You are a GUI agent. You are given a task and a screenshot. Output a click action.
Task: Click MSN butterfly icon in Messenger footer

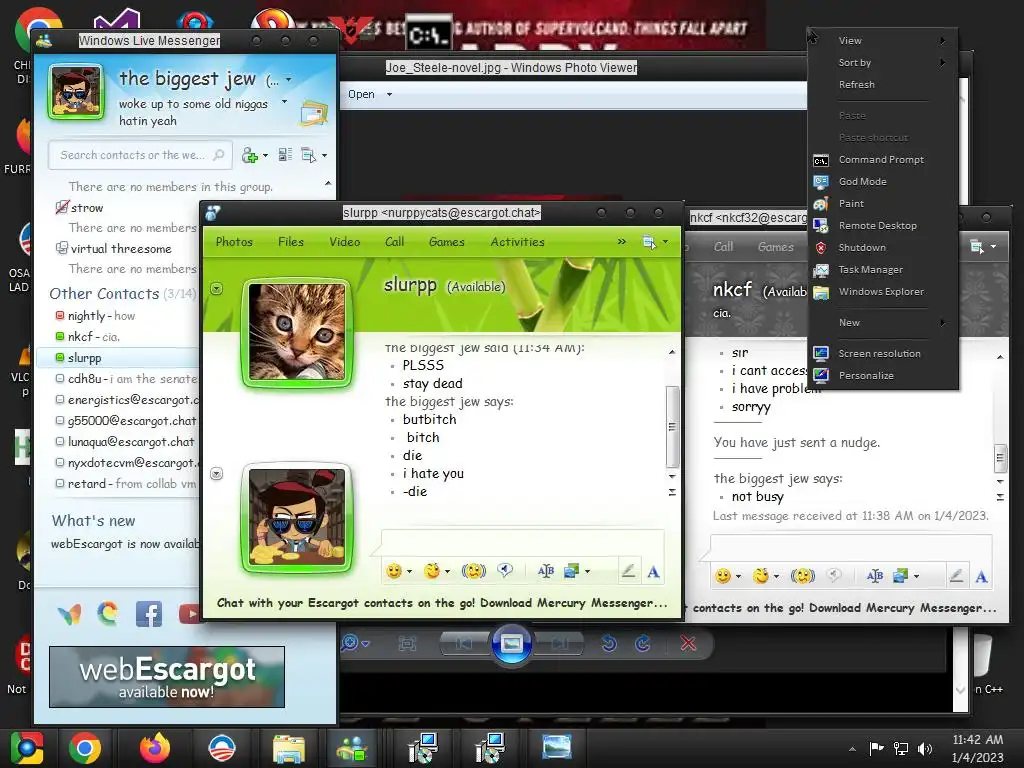pyautogui.click(x=70, y=614)
